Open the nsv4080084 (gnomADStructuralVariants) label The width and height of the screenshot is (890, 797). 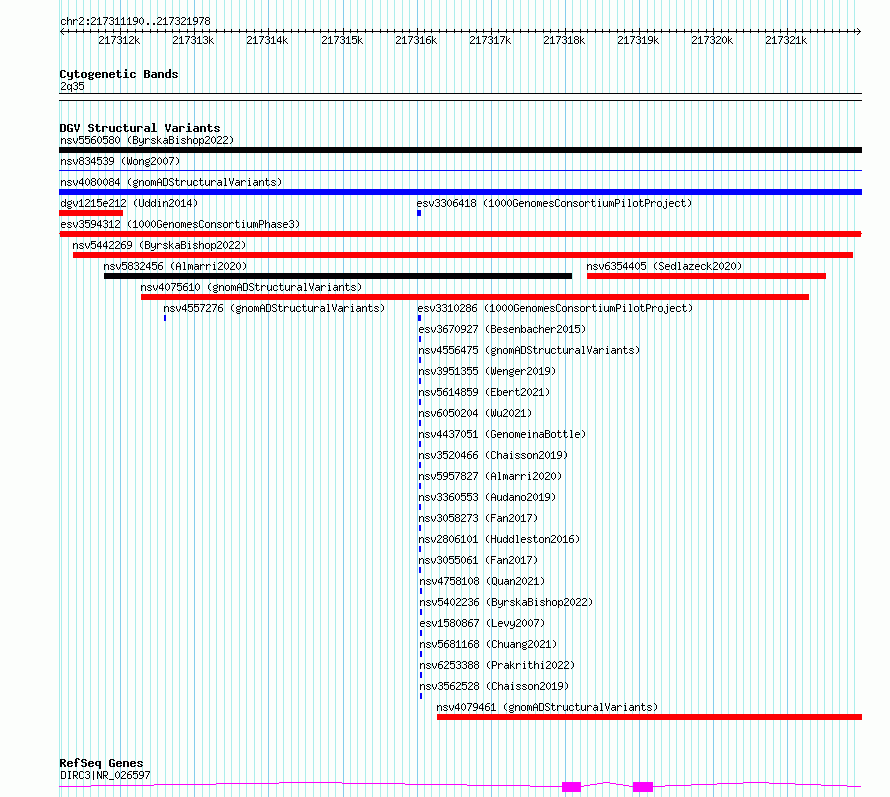pos(171,182)
